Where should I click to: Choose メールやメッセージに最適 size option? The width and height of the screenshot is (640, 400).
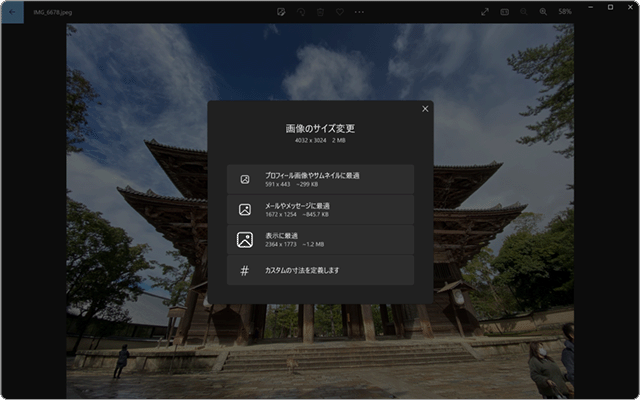[320, 209]
